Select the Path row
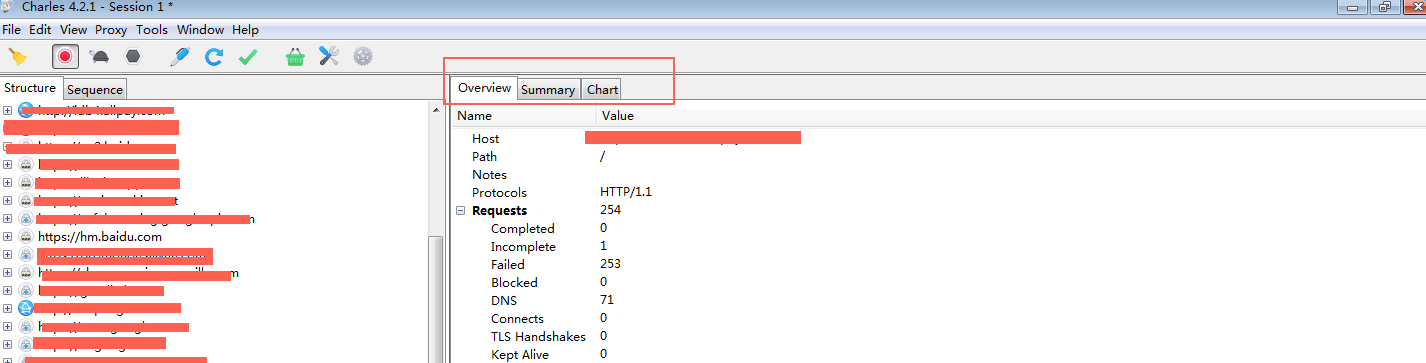Screen dimensions: 1426x363 [938, 157]
